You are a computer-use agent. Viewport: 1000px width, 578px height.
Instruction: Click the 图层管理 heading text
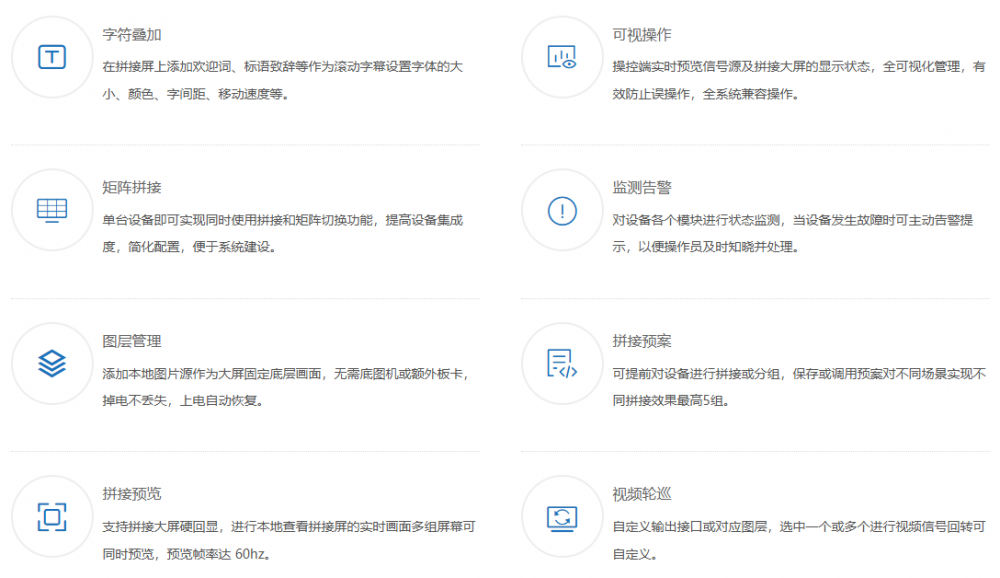(132, 341)
